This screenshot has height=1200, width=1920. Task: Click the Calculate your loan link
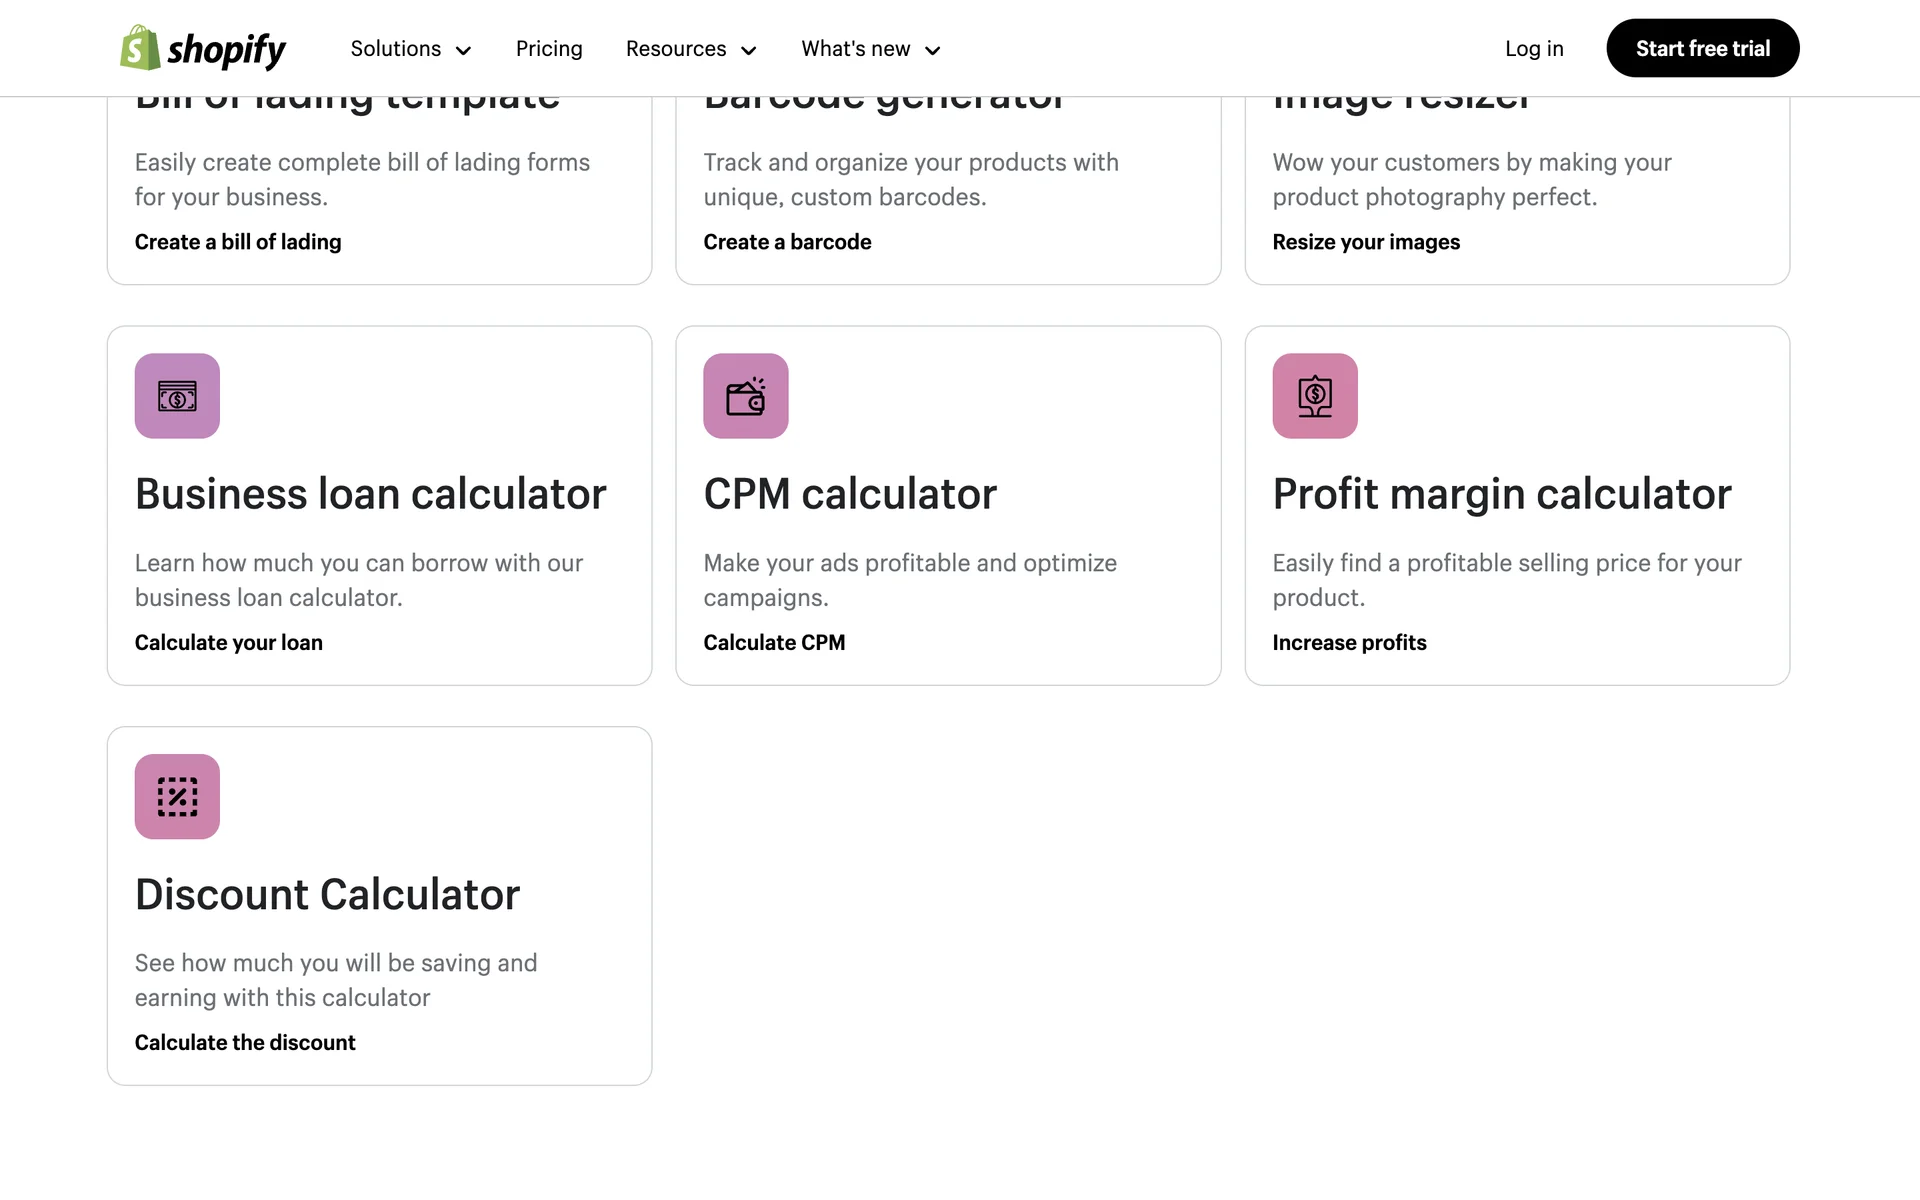coord(229,643)
